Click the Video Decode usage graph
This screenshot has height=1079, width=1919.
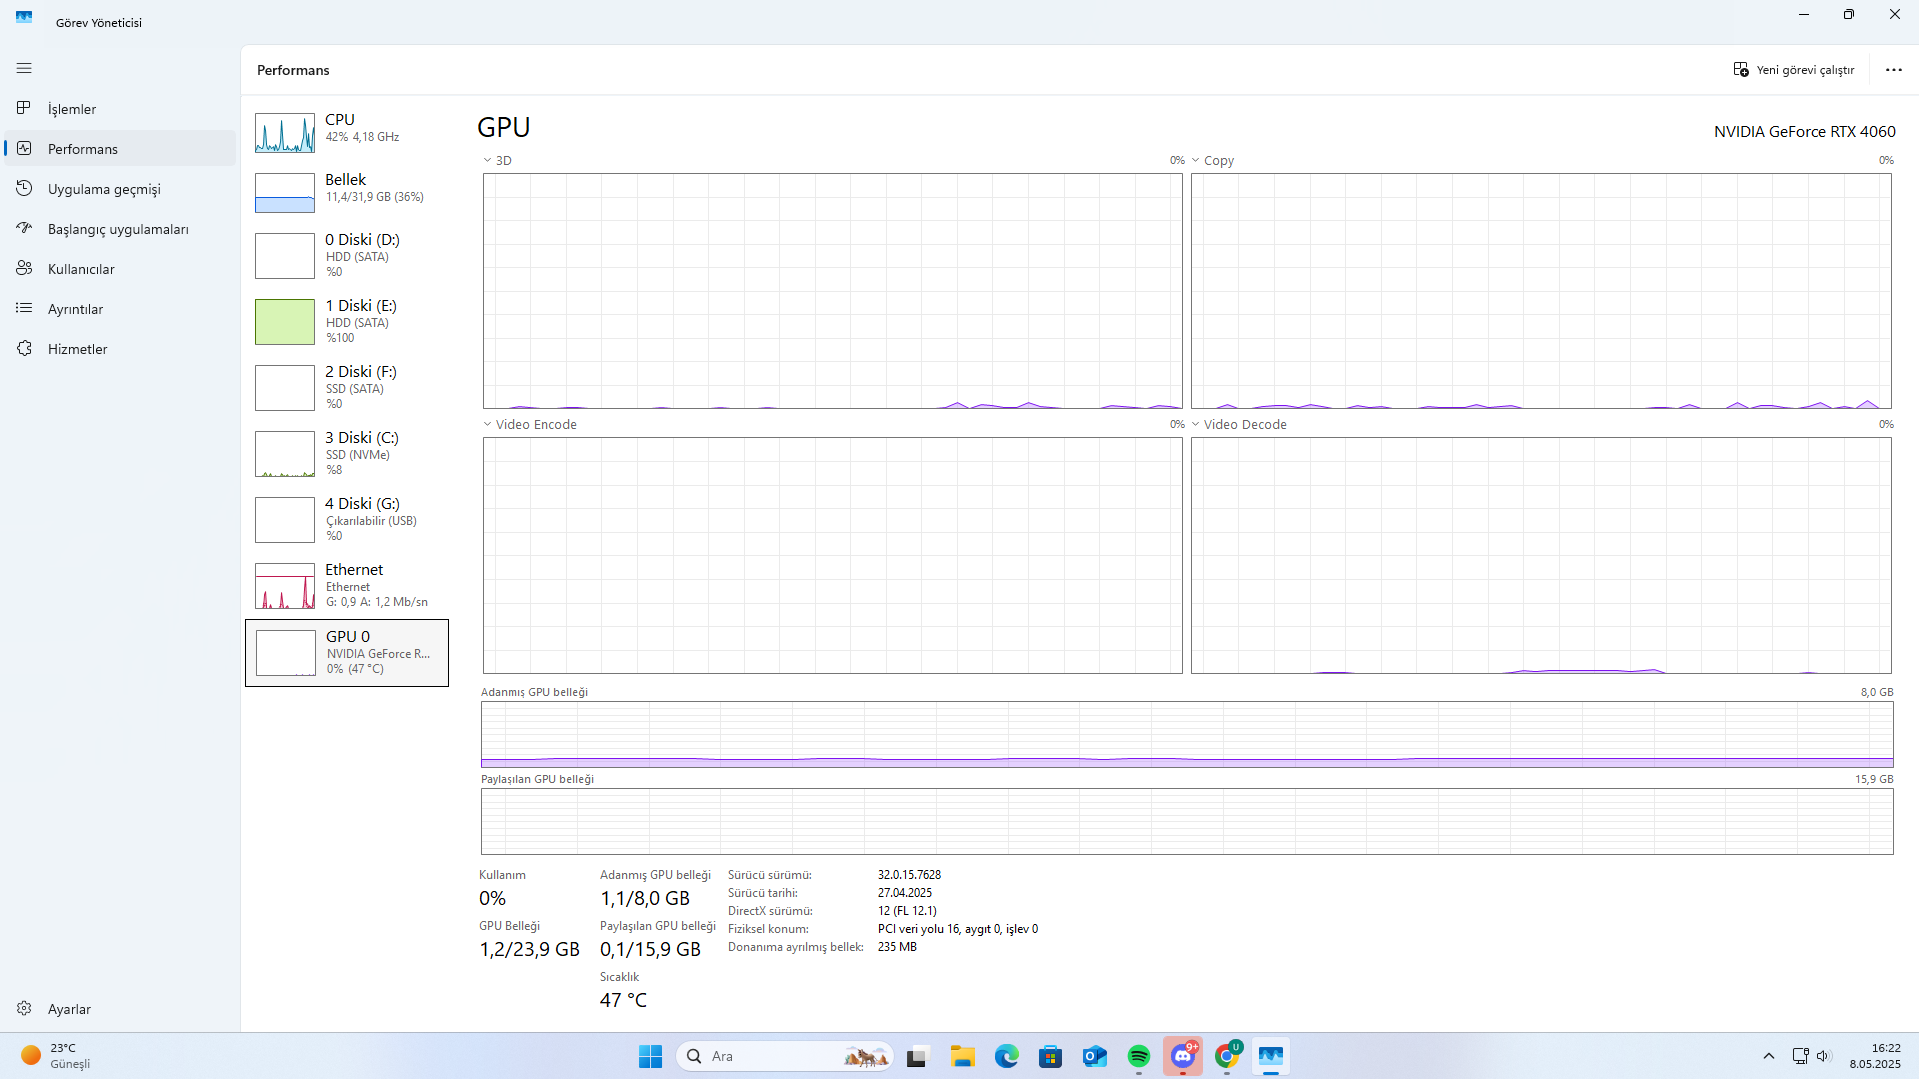1541,555
